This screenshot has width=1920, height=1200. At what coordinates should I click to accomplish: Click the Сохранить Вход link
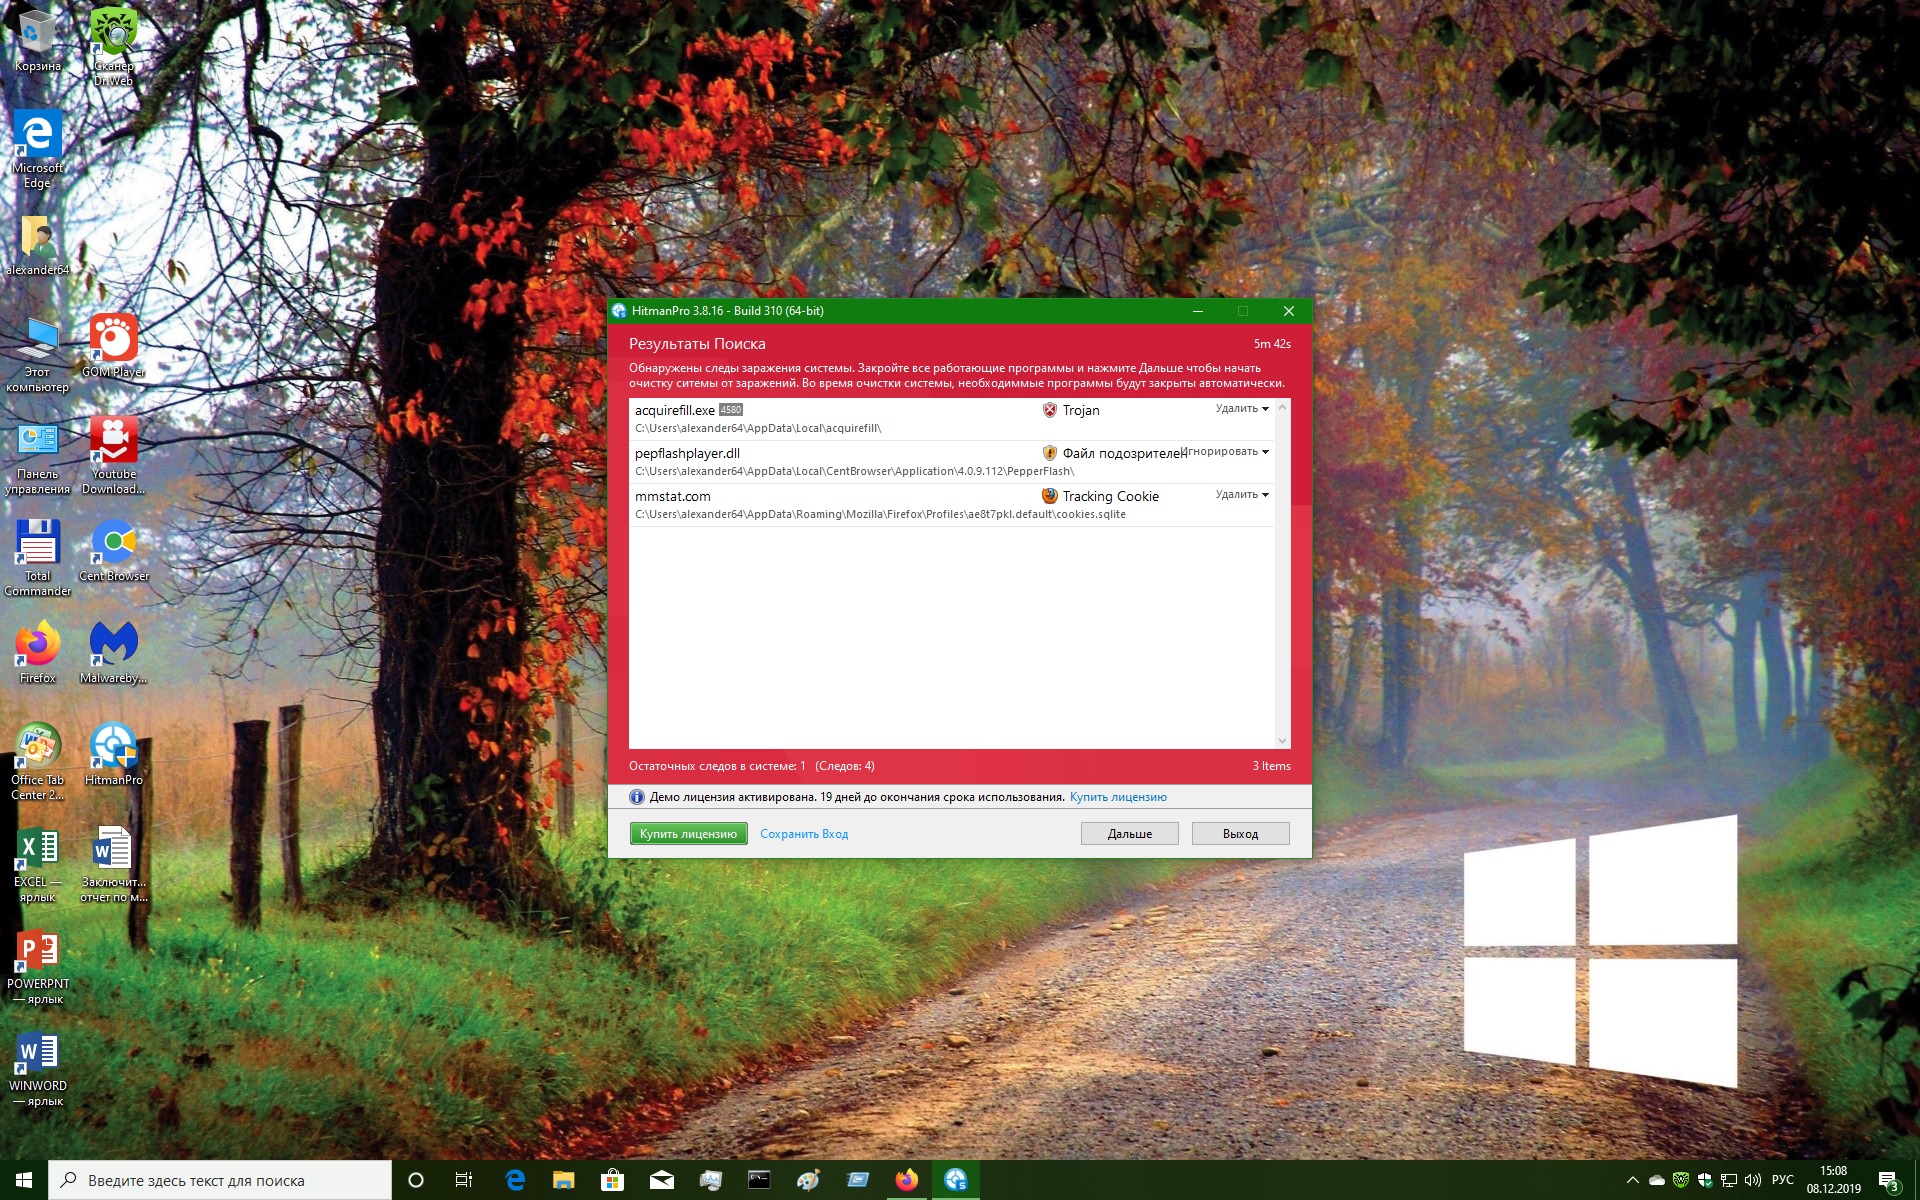[x=803, y=834]
